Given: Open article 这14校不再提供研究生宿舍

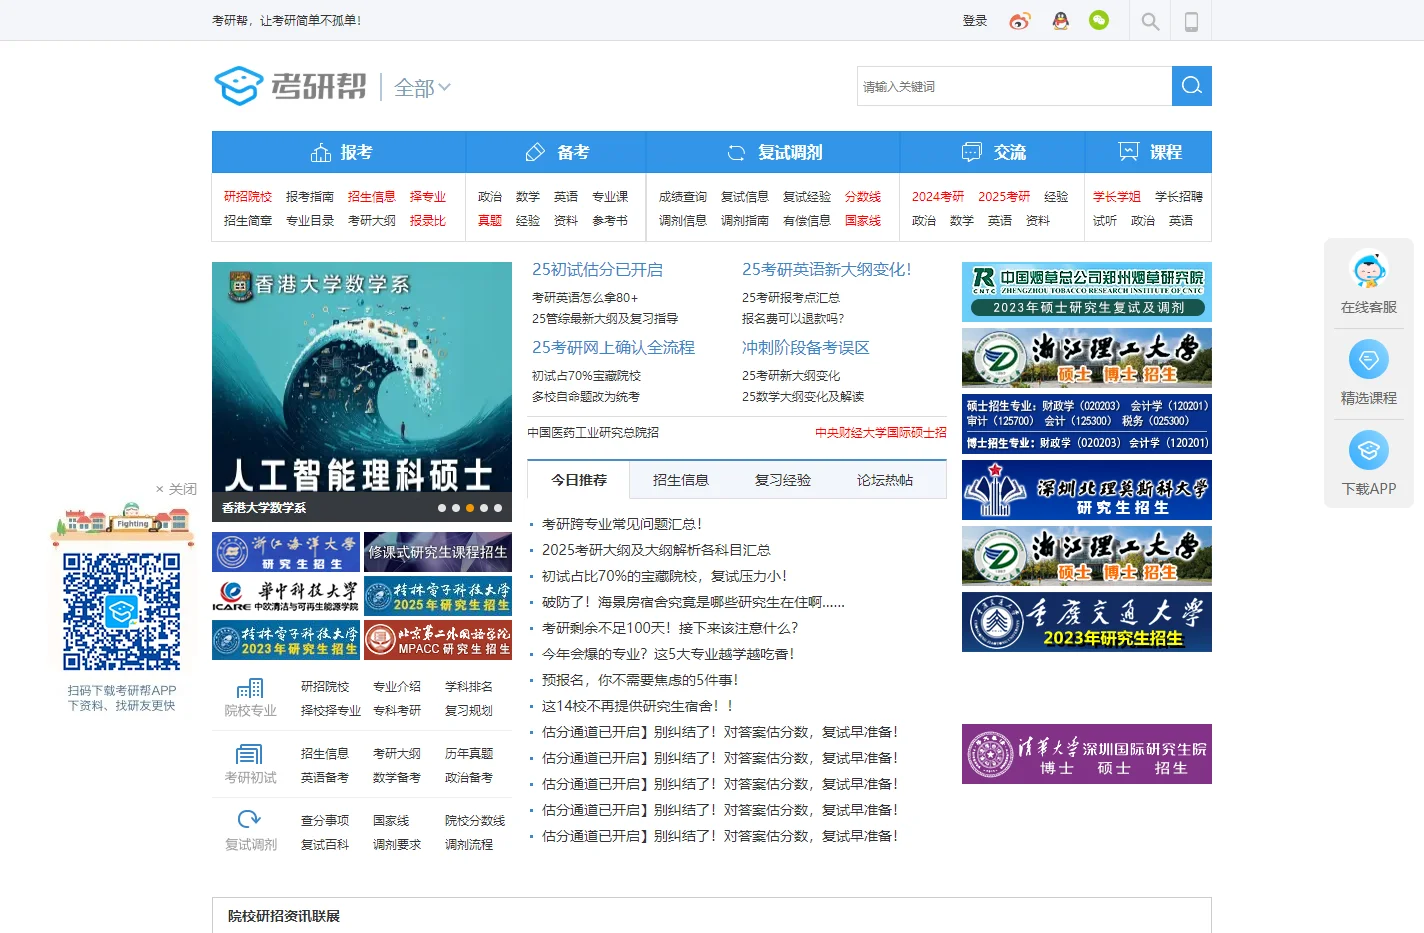Looking at the screenshot, I should pyautogui.click(x=638, y=706).
